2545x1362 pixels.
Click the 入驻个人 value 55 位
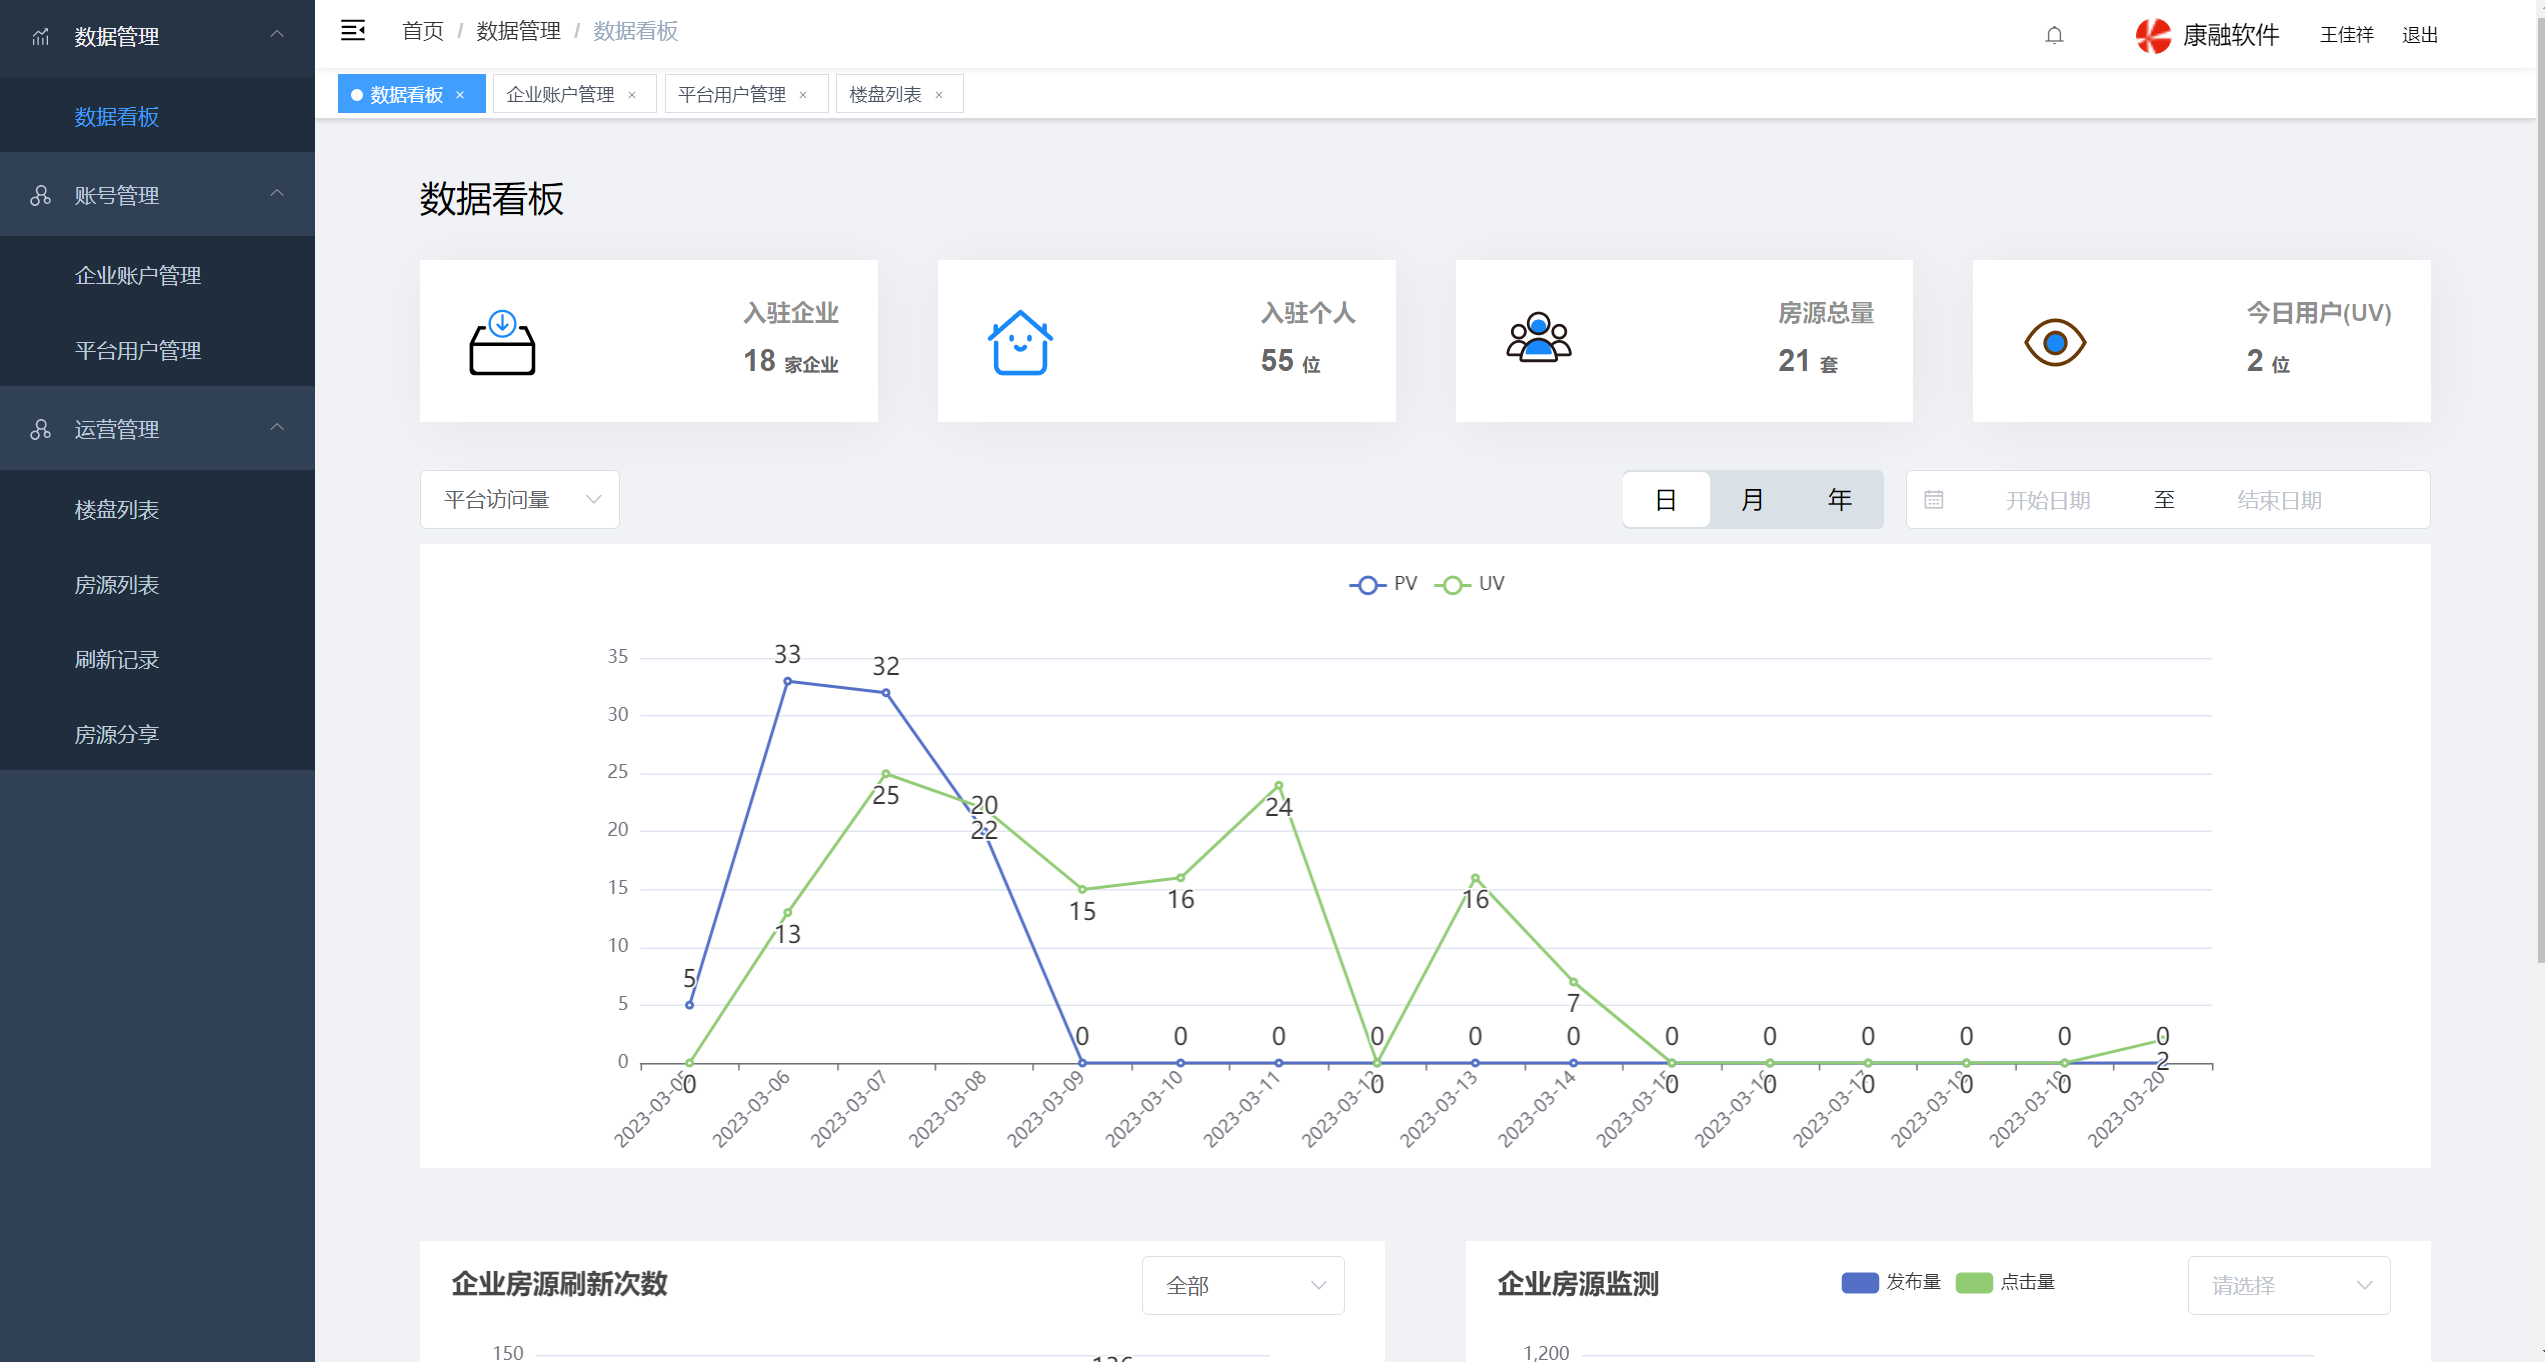(x=1290, y=361)
